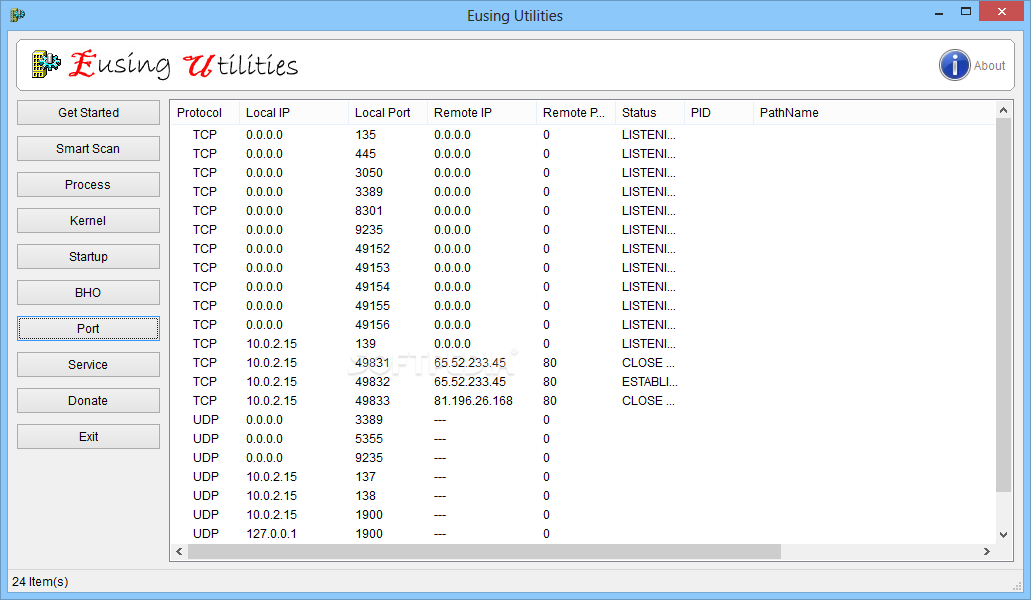This screenshot has height=600, width=1031.
Task: Select the row with local port 49155
Action: click(x=583, y=306)
